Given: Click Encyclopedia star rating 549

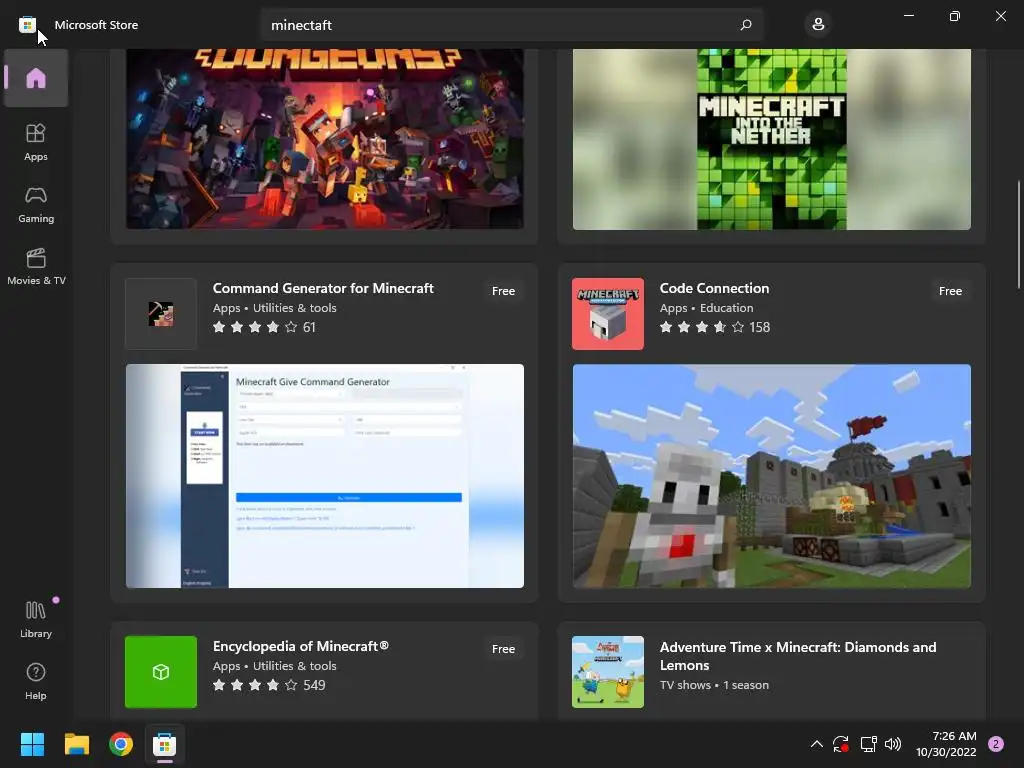Looking at the screenshot, I should click(269, 685).
